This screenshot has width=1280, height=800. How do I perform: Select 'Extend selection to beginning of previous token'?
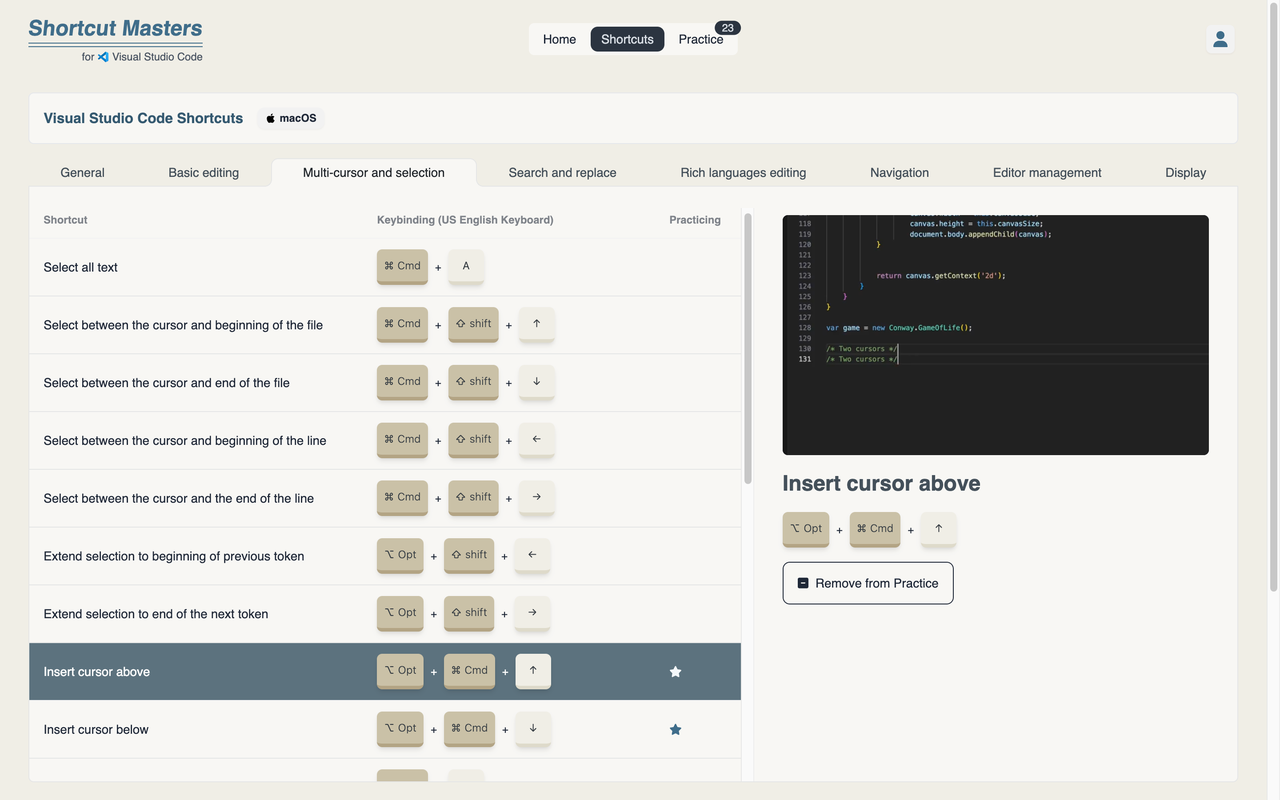pos(385,556)
